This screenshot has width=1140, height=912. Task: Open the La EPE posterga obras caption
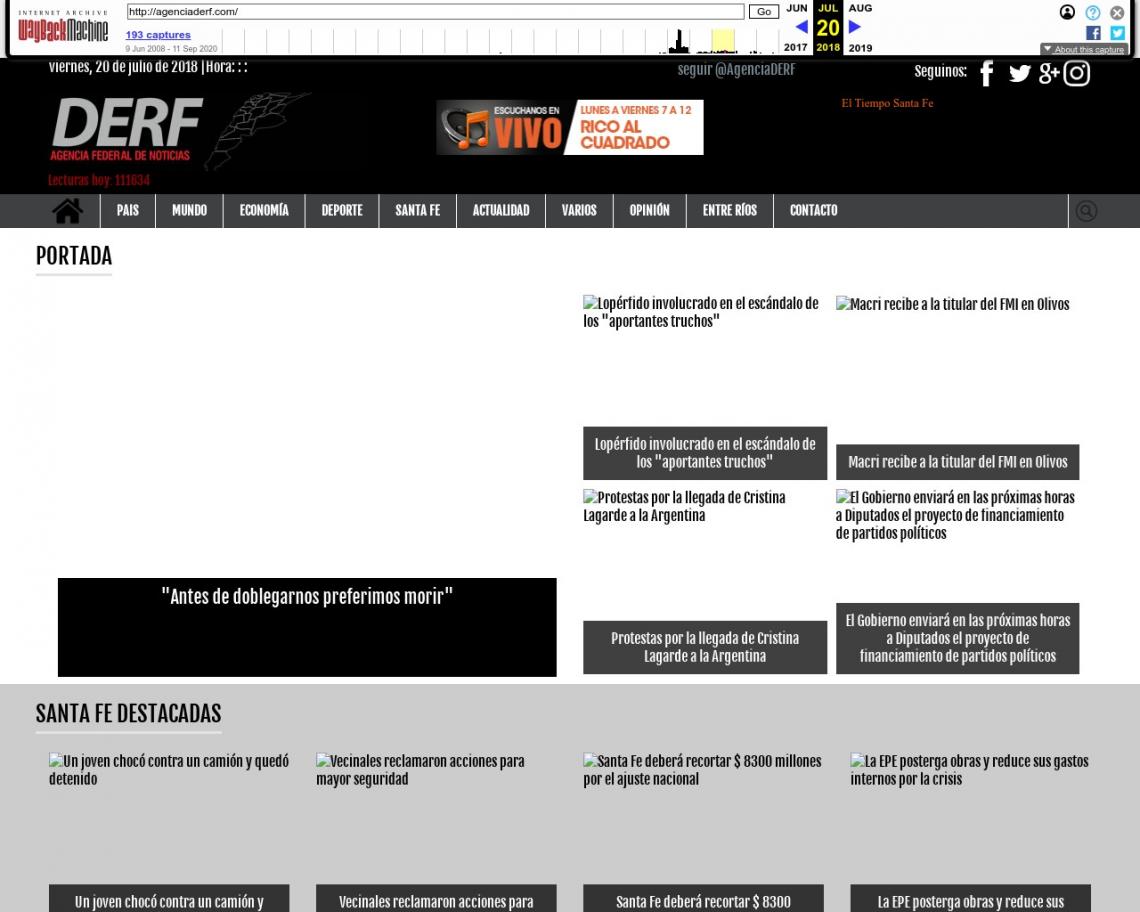click(x=971, y=898)
